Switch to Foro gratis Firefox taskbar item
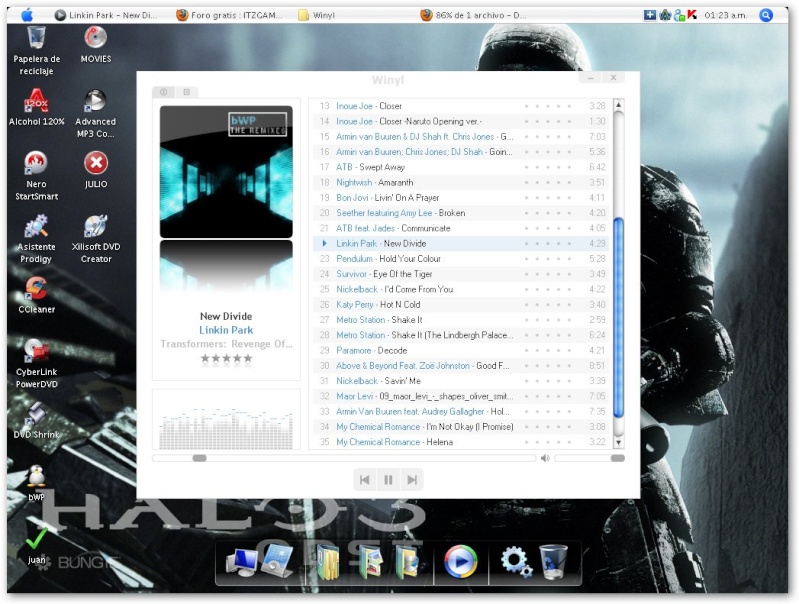This screenshot has height=604, width=799. tap(229, 15)
